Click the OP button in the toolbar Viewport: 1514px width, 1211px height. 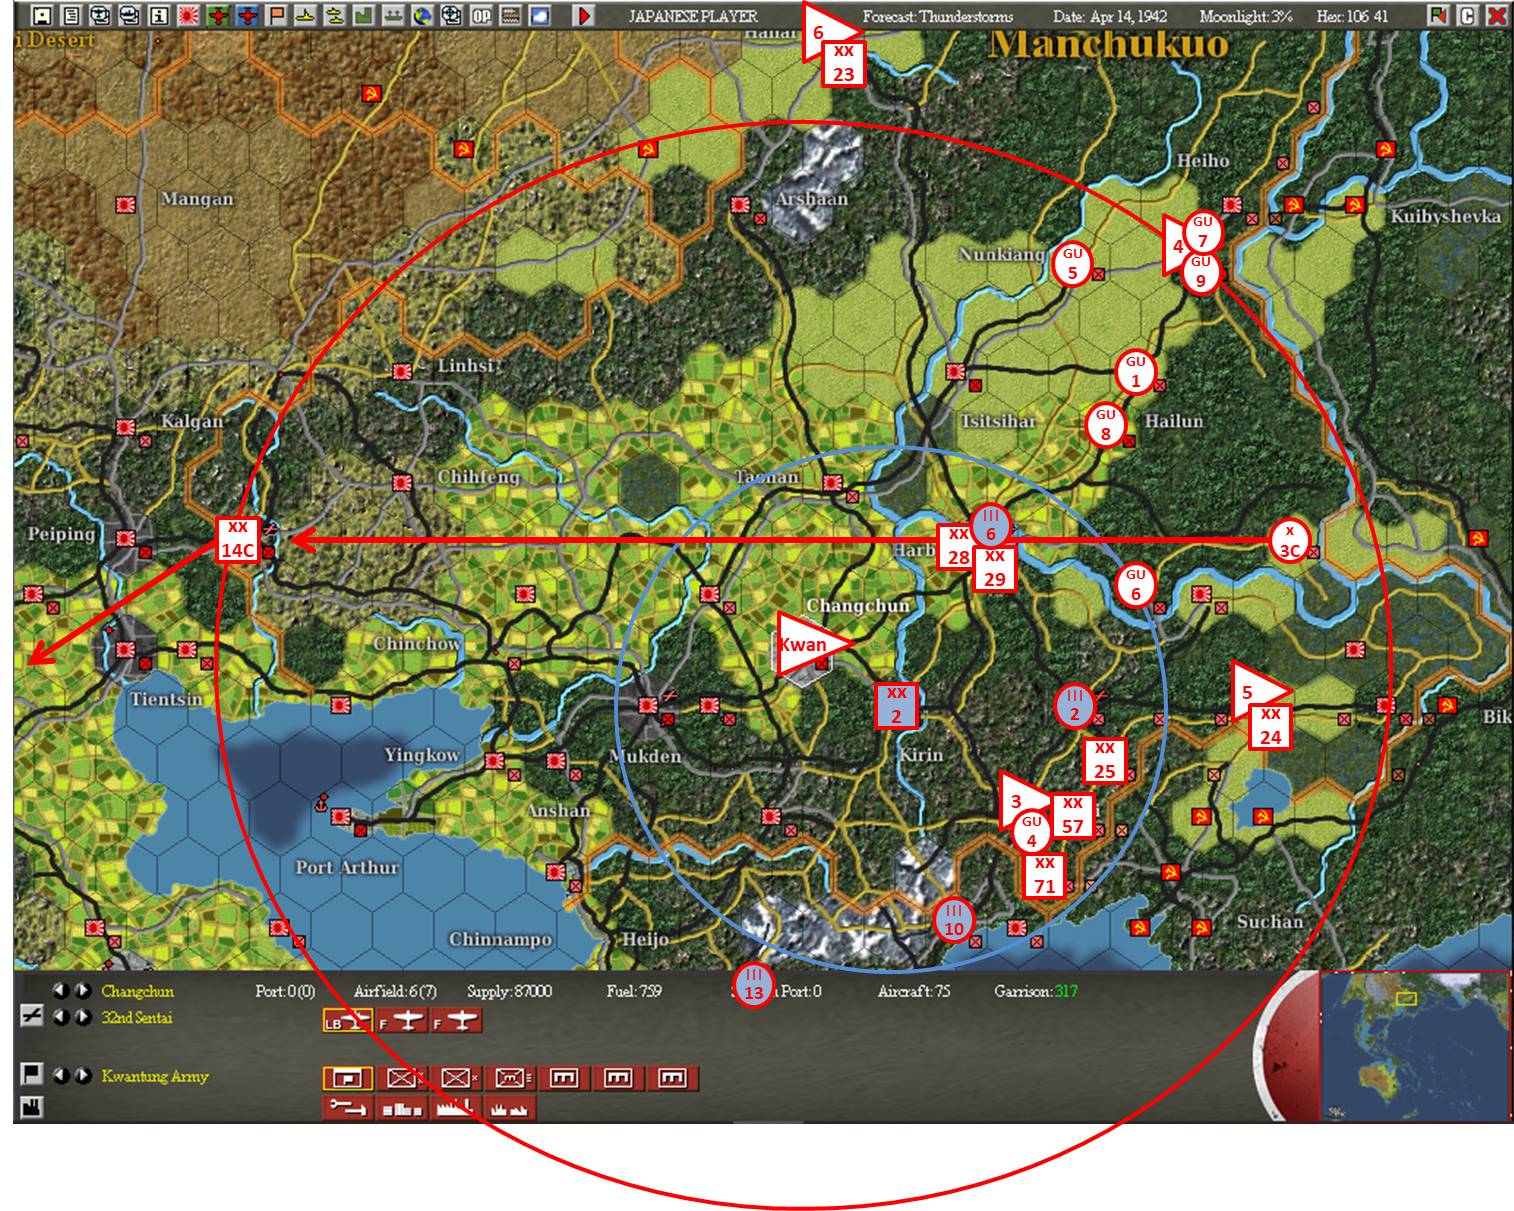(482, 15)
